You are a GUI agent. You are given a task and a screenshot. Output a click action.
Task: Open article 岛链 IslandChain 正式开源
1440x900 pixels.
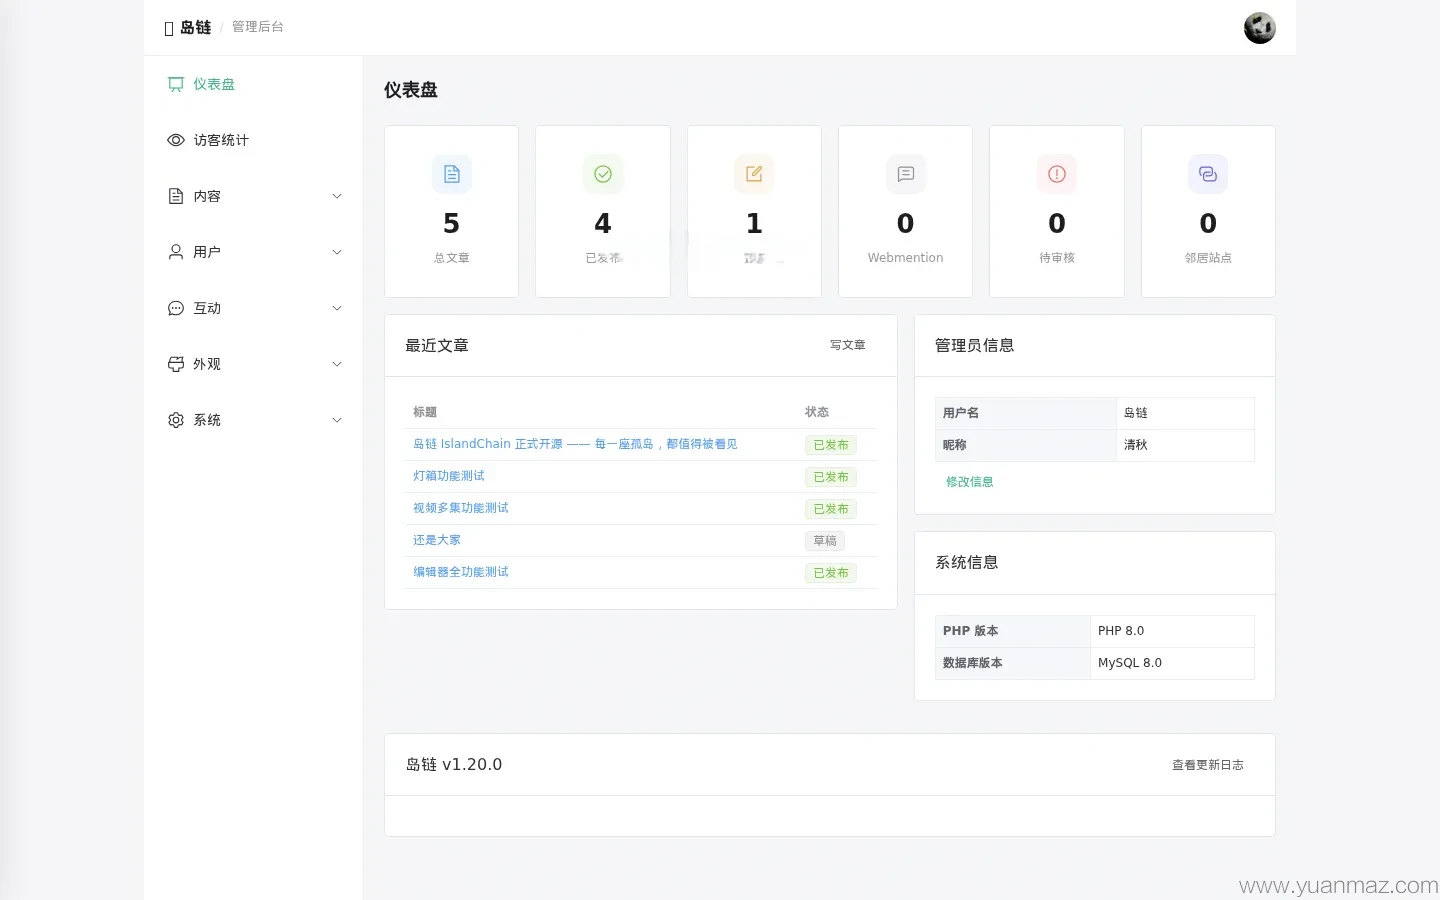(575, 444)
